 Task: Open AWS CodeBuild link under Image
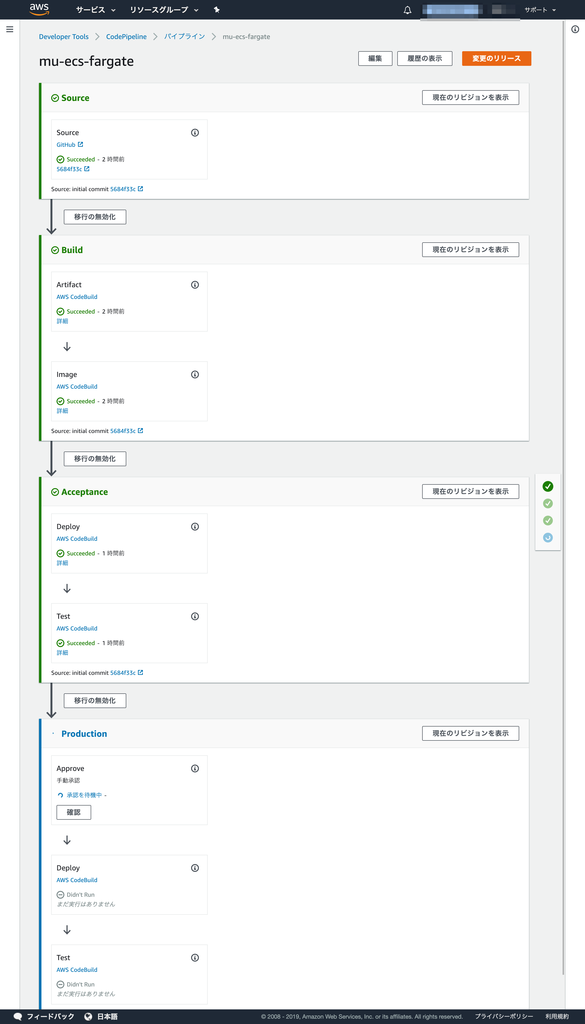77,387
